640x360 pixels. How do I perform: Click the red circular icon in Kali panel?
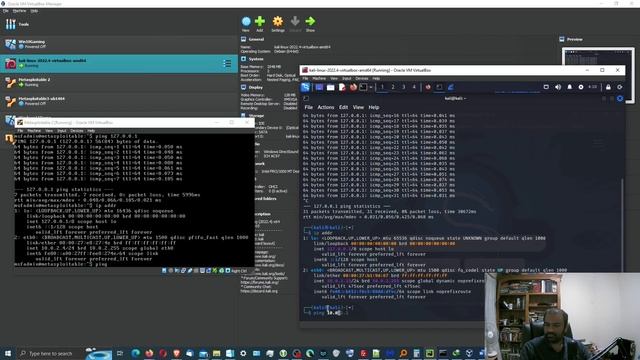pos(428,87)
